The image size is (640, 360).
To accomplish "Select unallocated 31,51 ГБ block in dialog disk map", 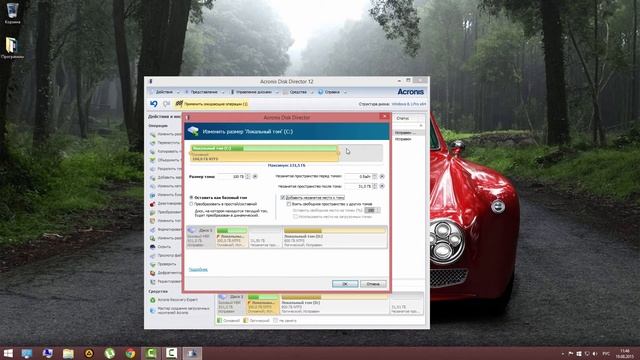I will pyautogui.click(x=265, y=238).
